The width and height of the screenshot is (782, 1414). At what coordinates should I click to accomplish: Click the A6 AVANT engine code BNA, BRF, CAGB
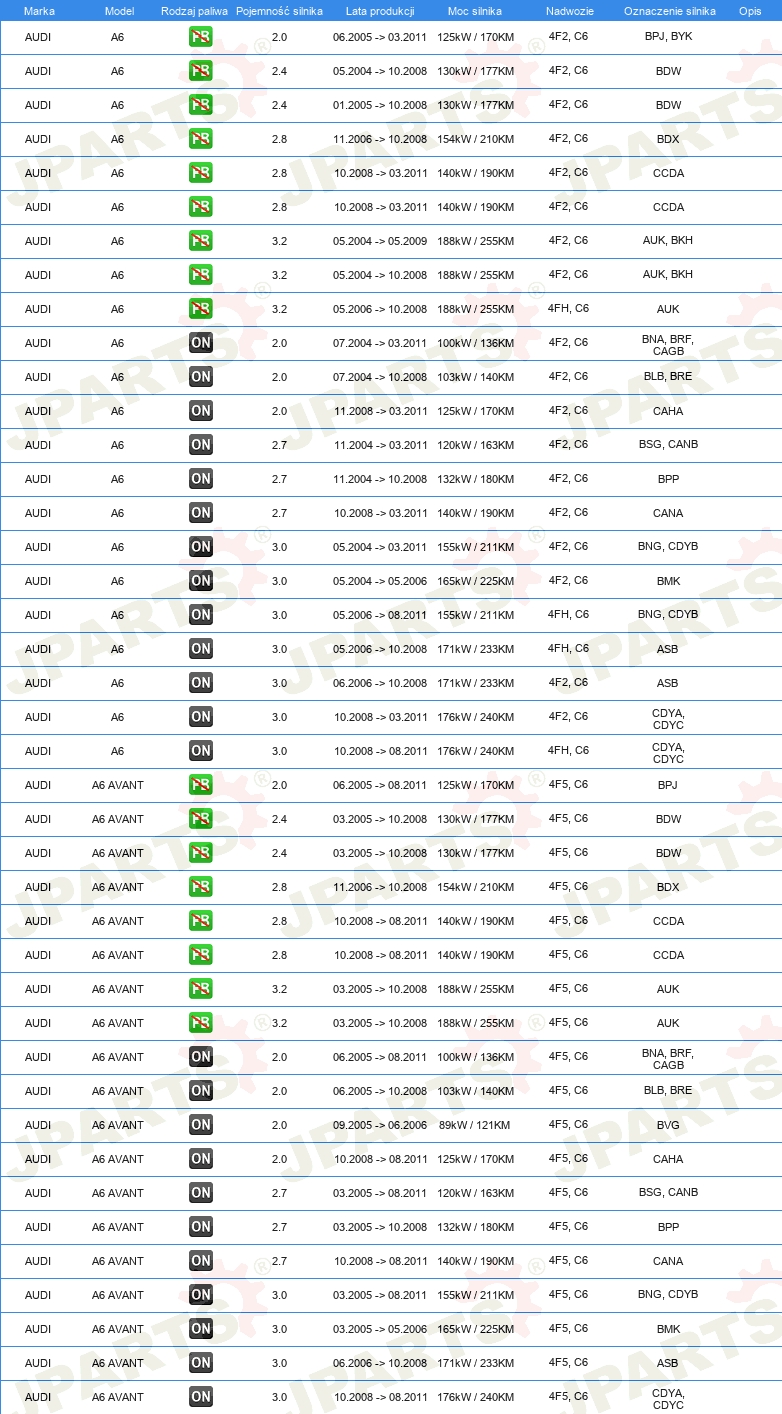[x=668, y=1059]
